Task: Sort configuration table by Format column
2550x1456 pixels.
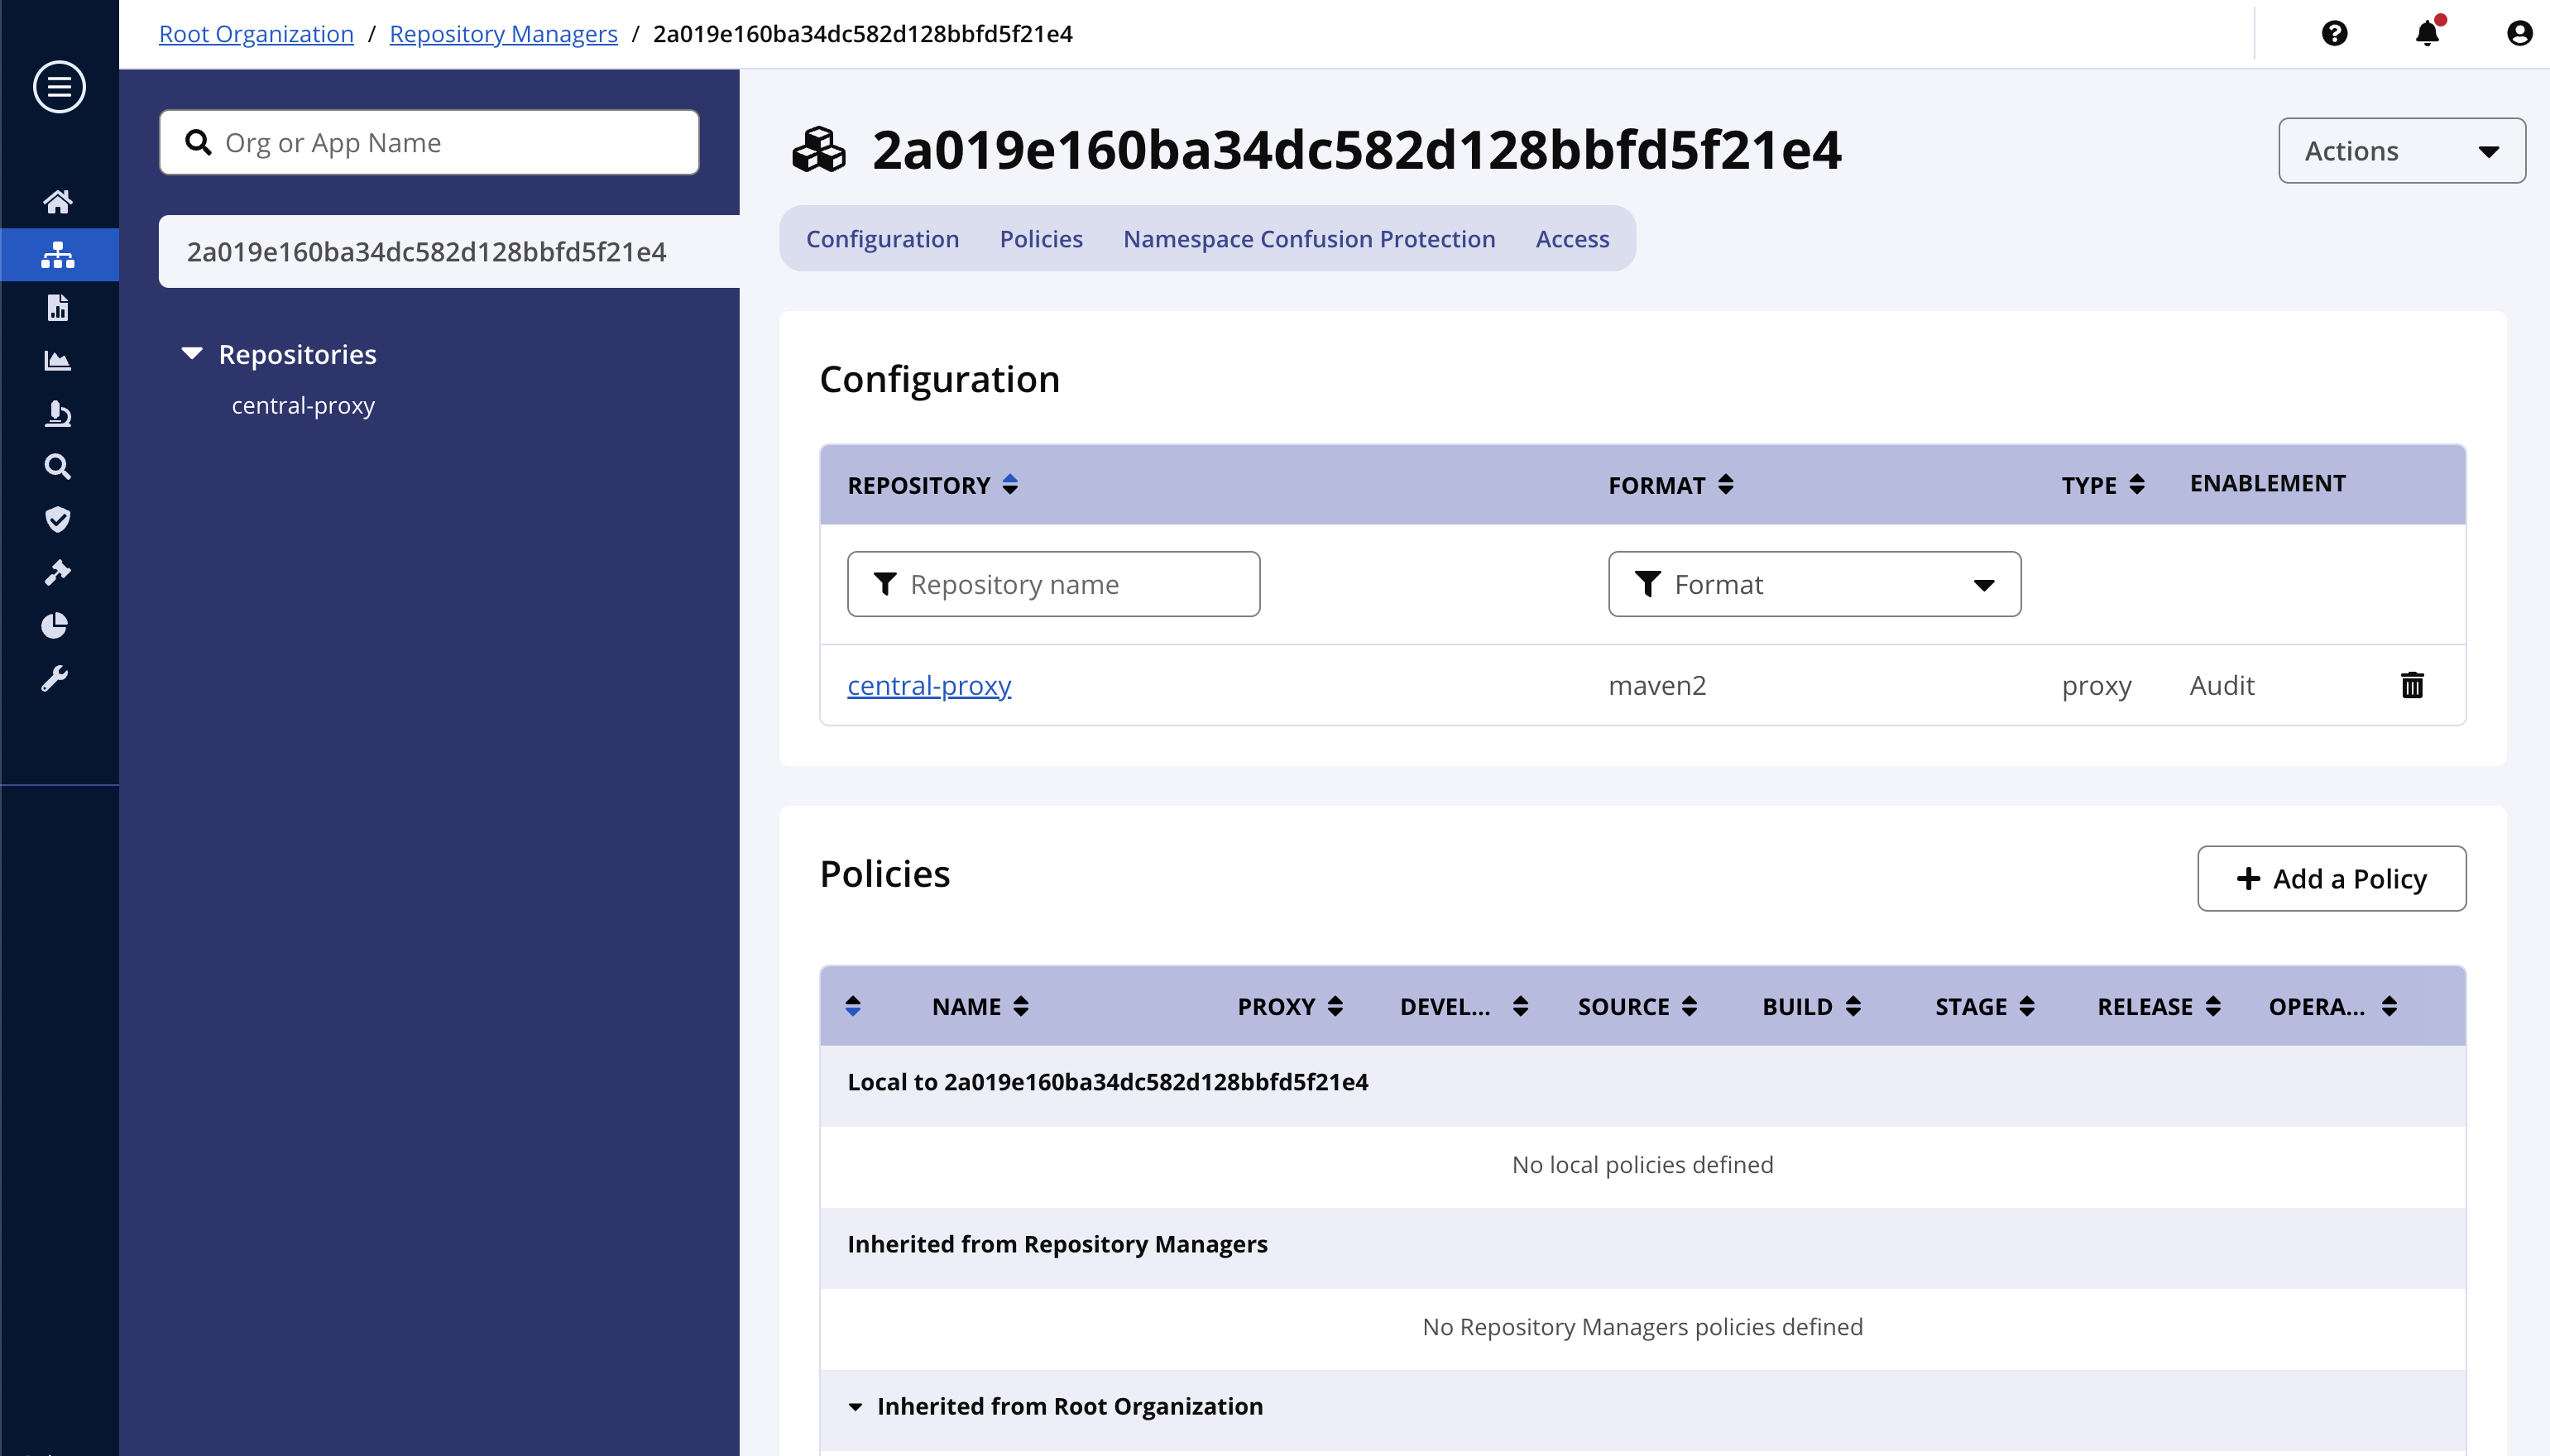Action: 1670,485
